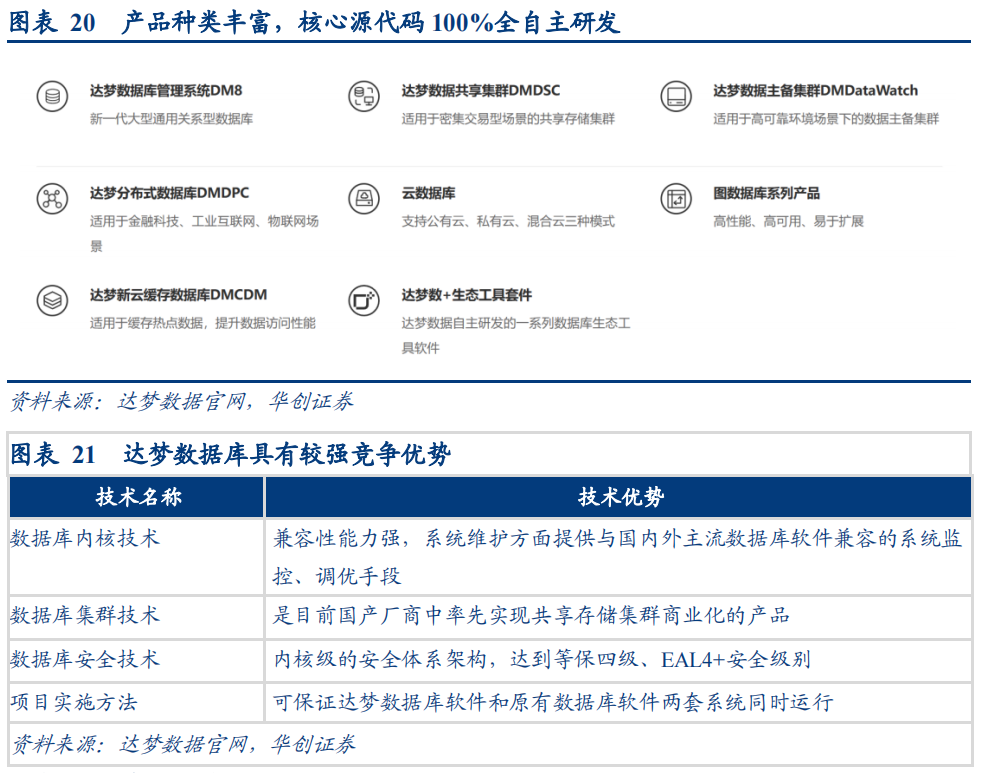This screenshot has width=981, height=773.
Task: Select description 高性能、高可用、易于扩展
Action: [788, 221]
